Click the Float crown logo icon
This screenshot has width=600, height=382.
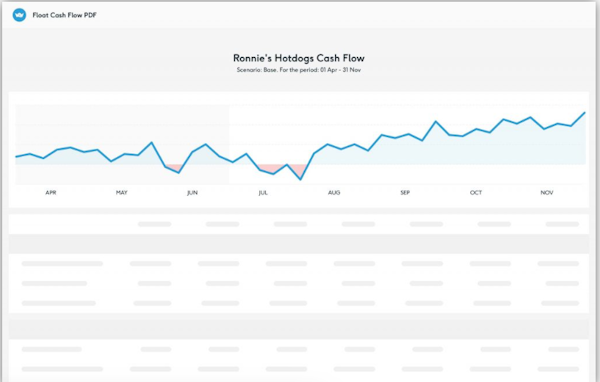click(x=19, y=15)
